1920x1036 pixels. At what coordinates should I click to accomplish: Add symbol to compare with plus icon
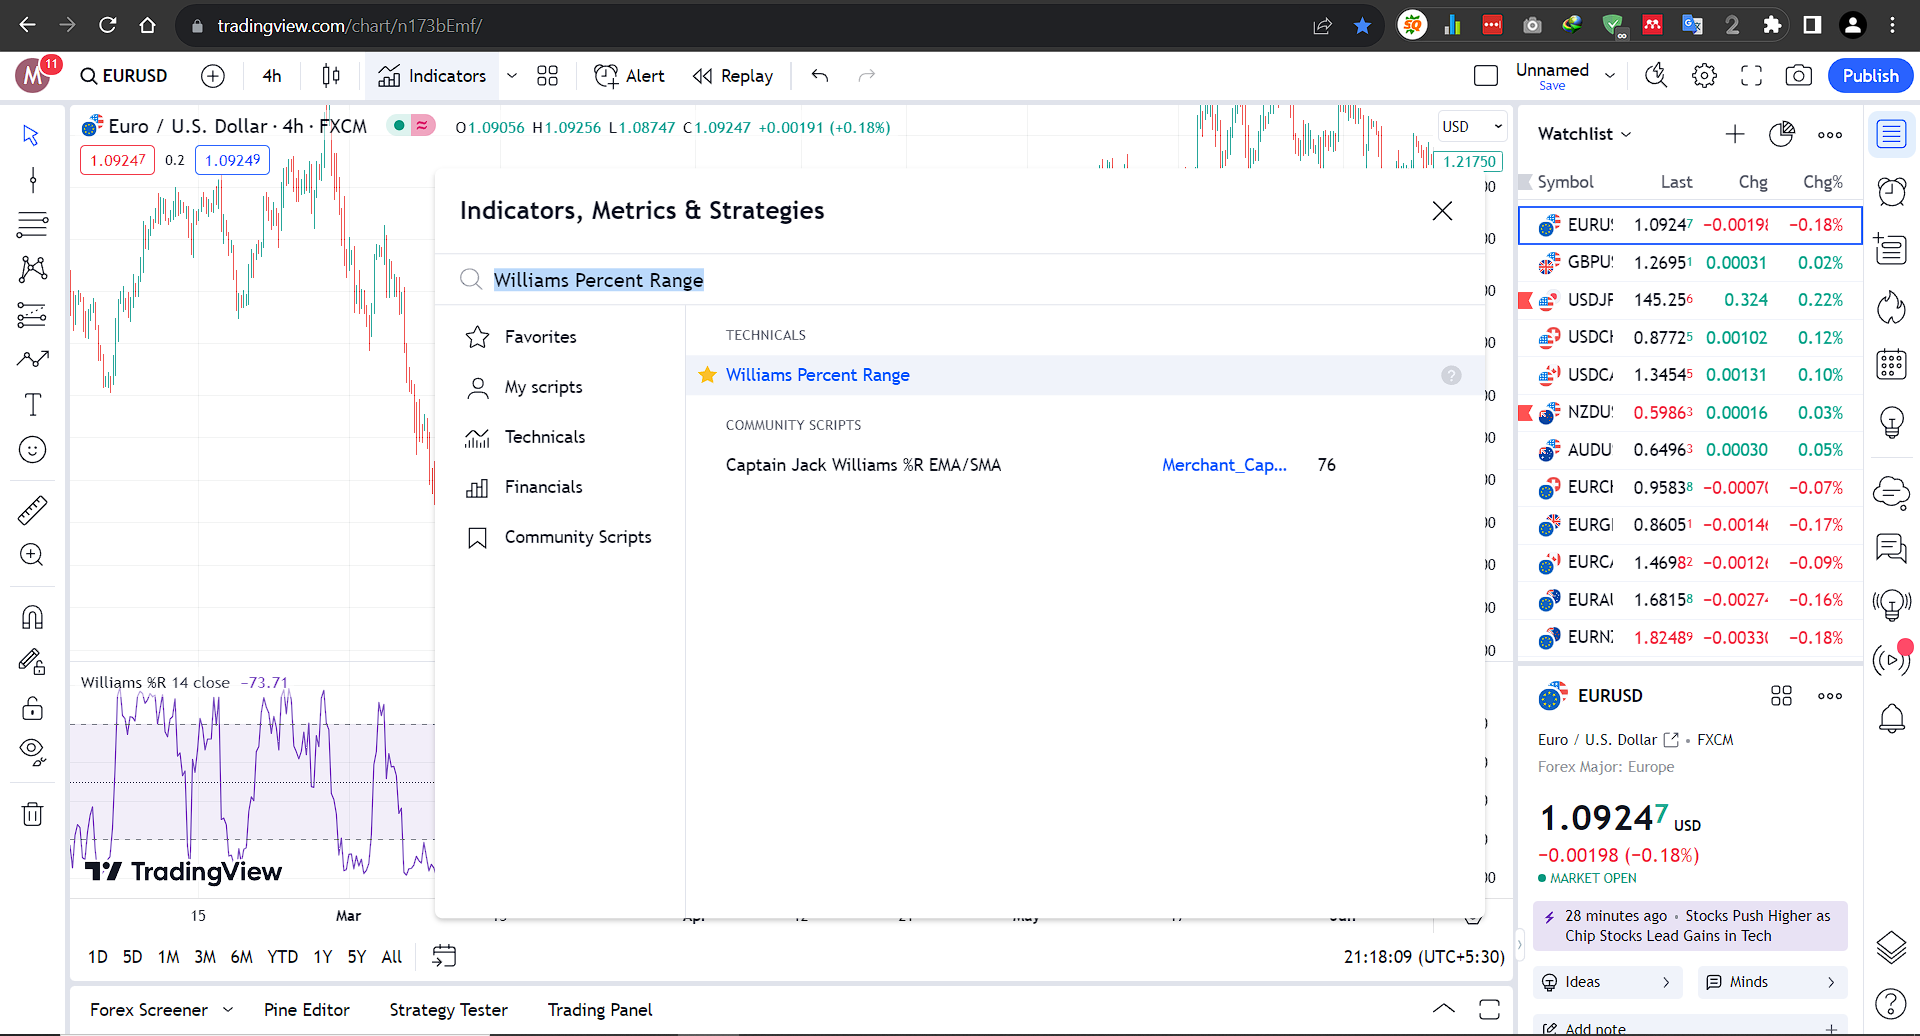point(213,76)
